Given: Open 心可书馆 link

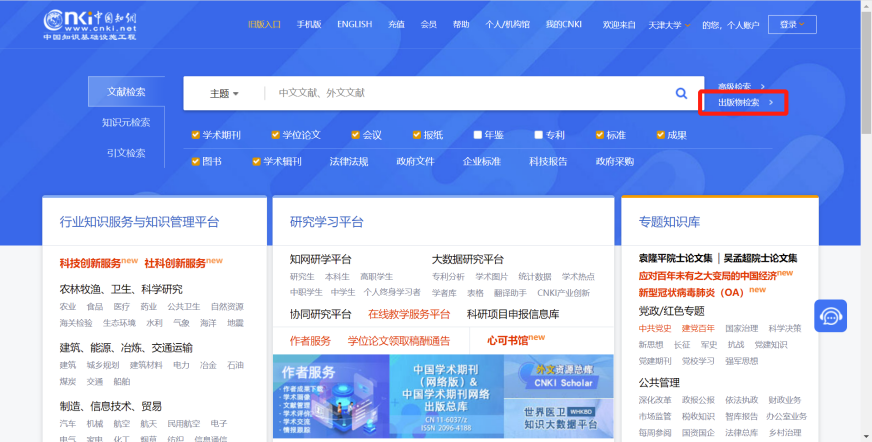Looking at the screenshot, I should click(508, 341).
